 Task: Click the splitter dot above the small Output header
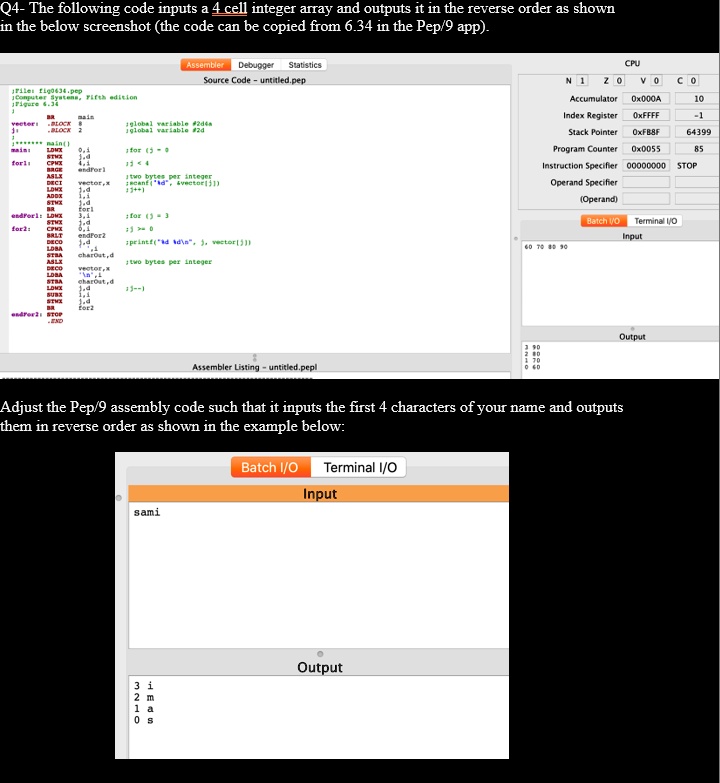point(632,329)
